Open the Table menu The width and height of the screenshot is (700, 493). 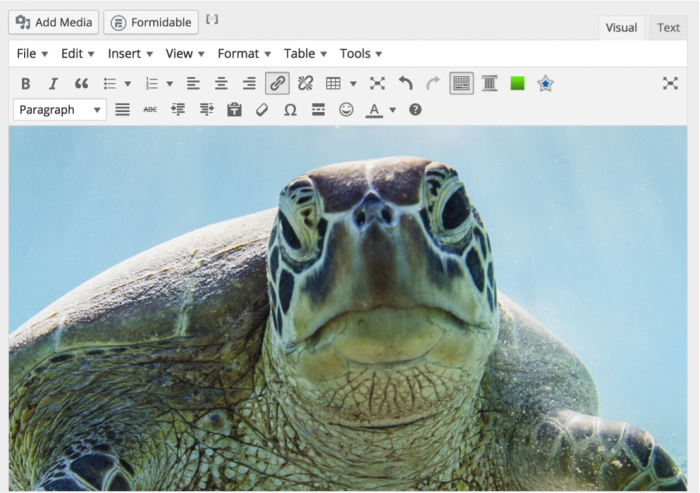tap(305, 54)
